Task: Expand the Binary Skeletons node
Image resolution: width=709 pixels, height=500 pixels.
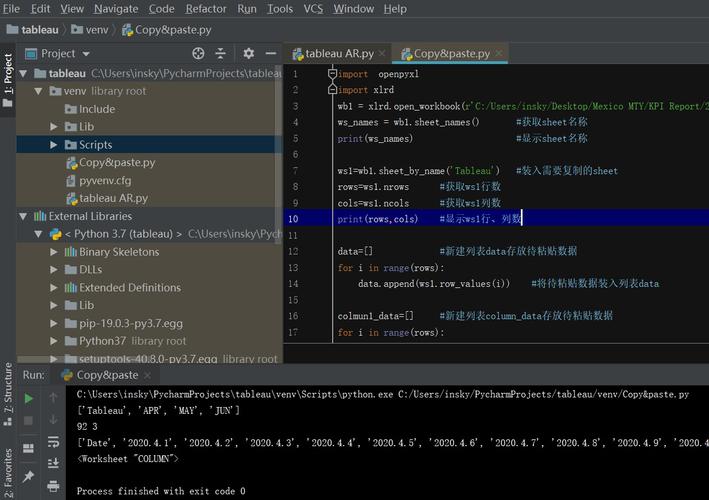Action: [x=53, y=252]
